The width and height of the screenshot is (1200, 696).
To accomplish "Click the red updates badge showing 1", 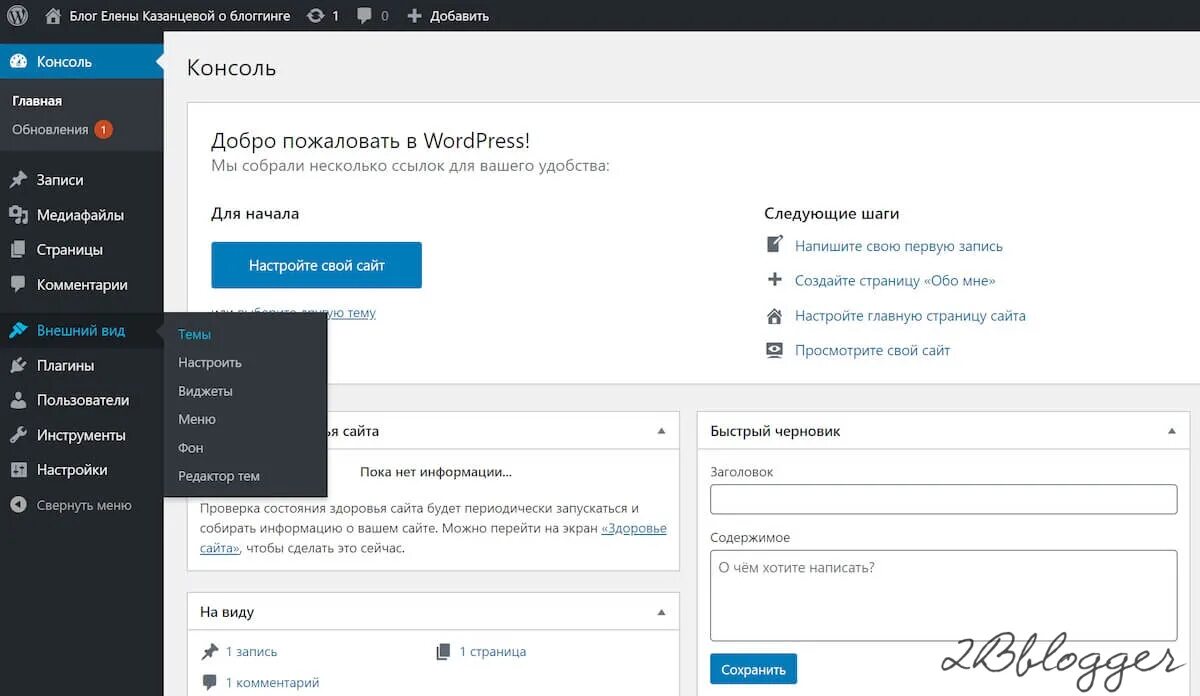I will point(103,130).
